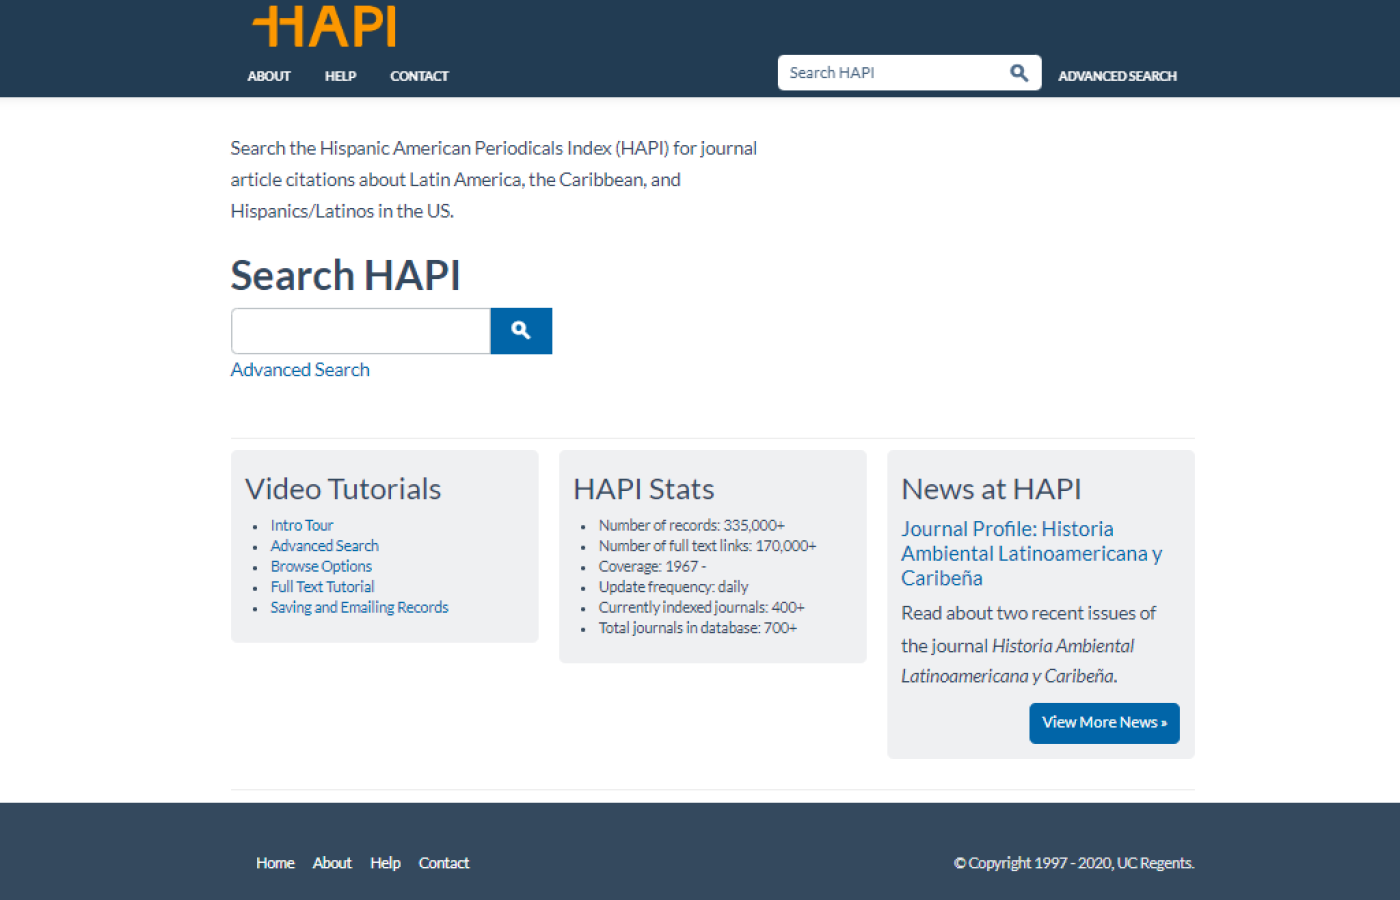Click the 'Update frequency: daily' stat
This screenshot has width=1400, height=900.
click(x=674, y=587)
